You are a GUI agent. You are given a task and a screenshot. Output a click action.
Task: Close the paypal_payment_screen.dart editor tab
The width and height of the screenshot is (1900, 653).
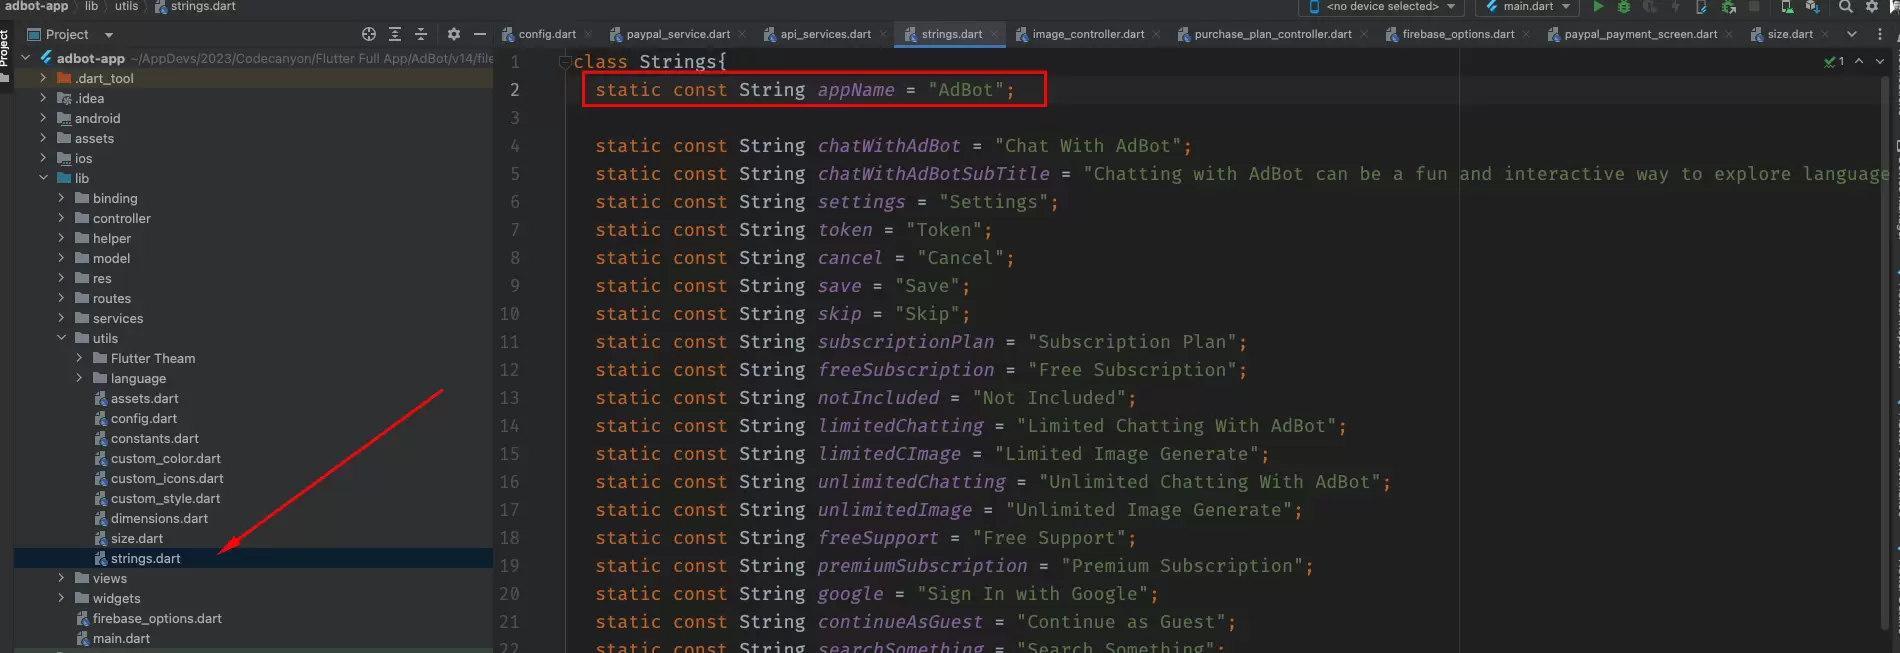pos(1729,34)
